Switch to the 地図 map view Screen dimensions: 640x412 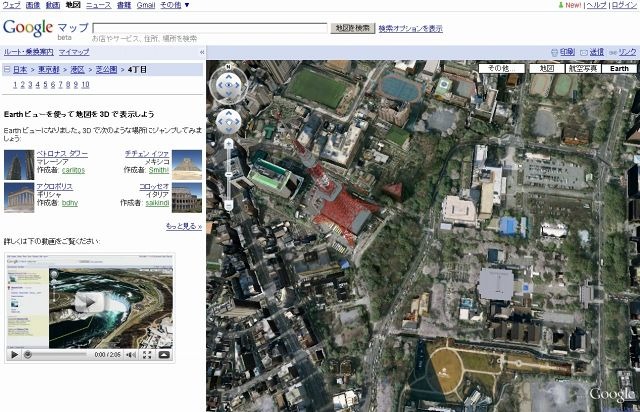pyautogui.click(x=547, y=69)
